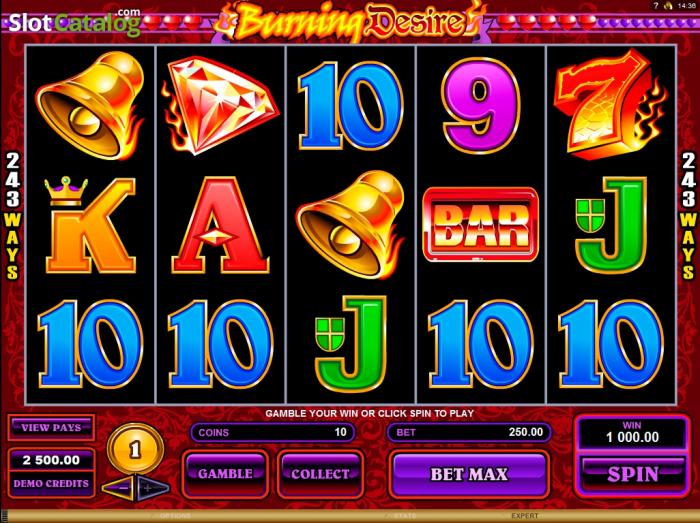The height and width of the screenshot is (523, 700).
Task: Click the gold coin value 1 token
Action: pos(135,449)
